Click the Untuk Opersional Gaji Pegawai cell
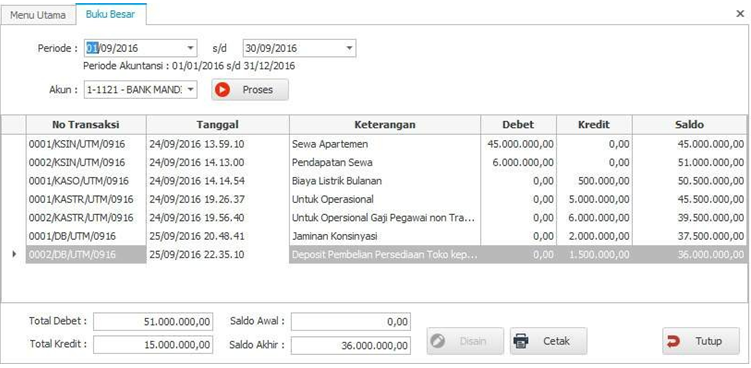The height and width of the screenshot is (368, 751). [385, 218]
